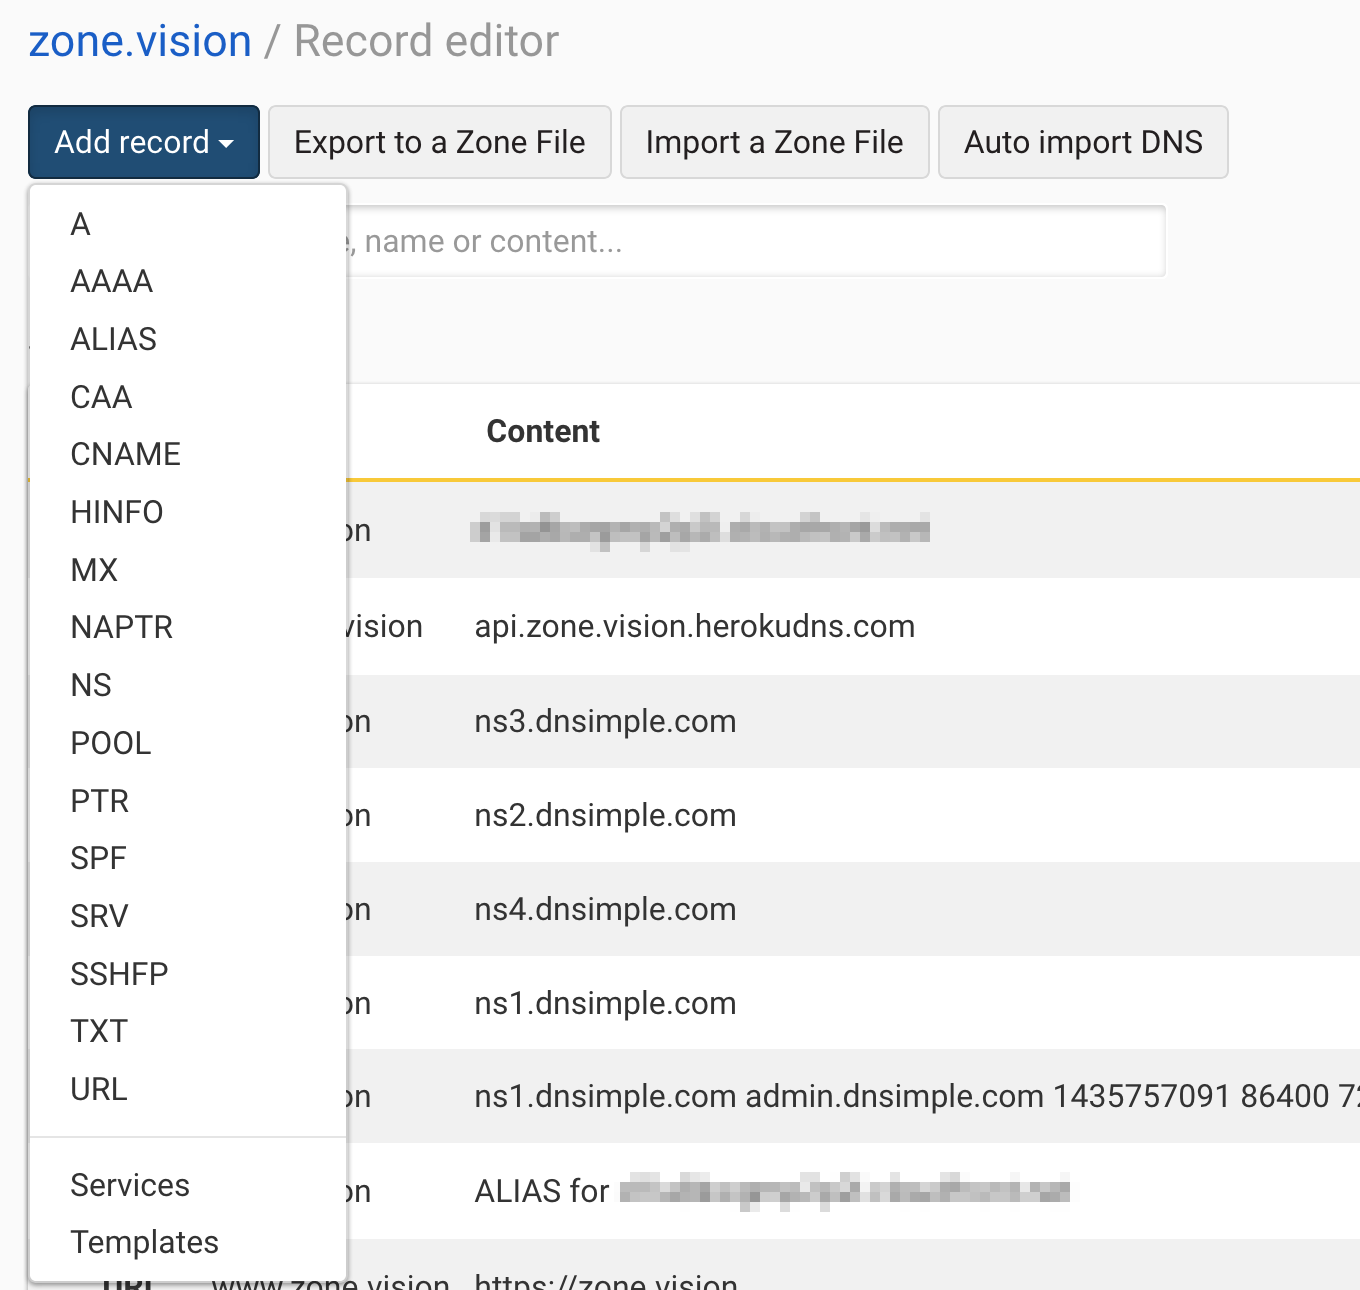Add a CNAME record
Screen dimensions: 1360x1290
click(126, 454)
